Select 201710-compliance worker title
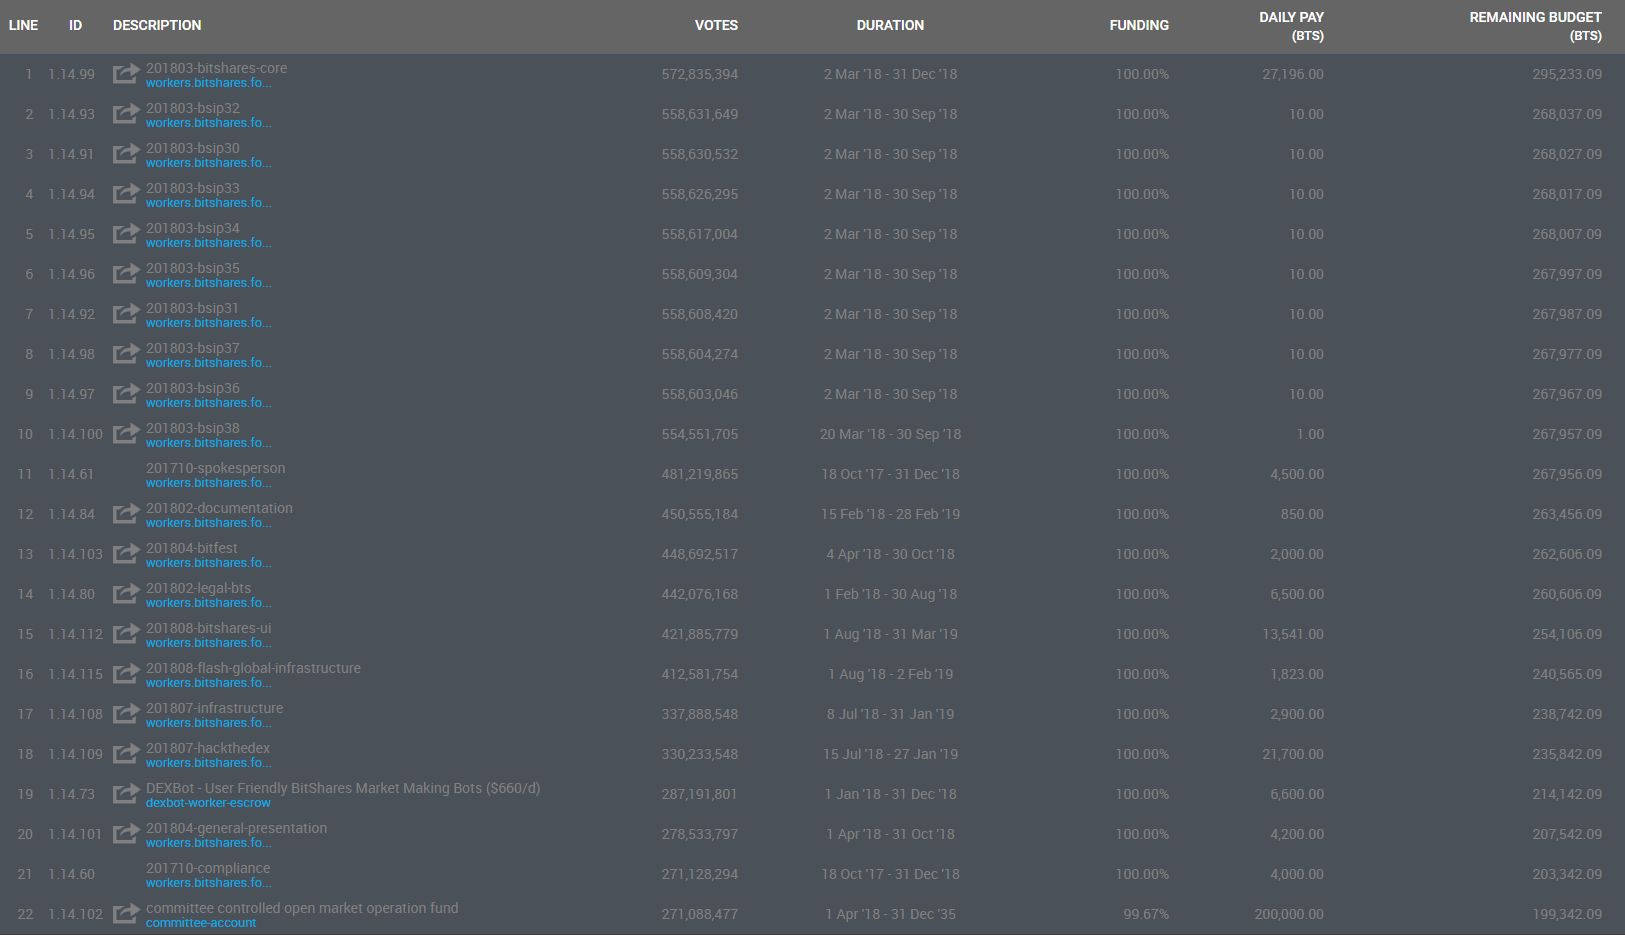1625x935 pixels. pos(208,868)
